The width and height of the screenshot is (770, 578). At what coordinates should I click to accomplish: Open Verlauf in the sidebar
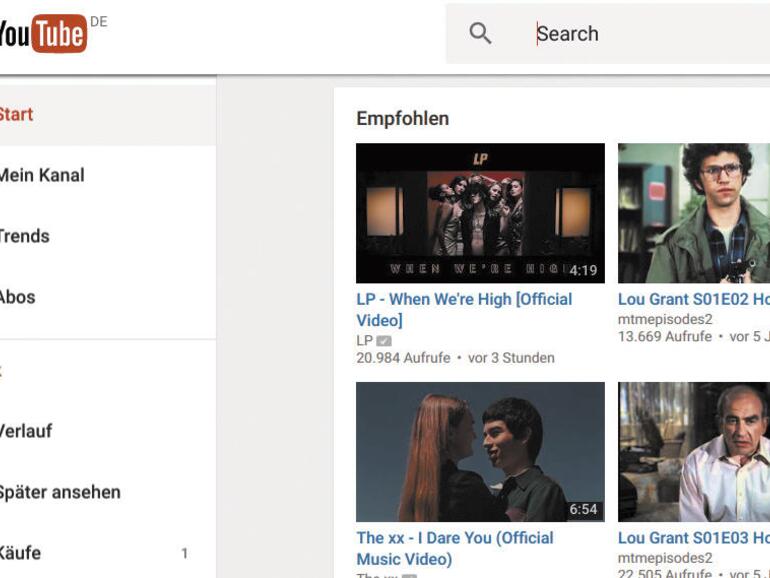click(x=108, y=431)
